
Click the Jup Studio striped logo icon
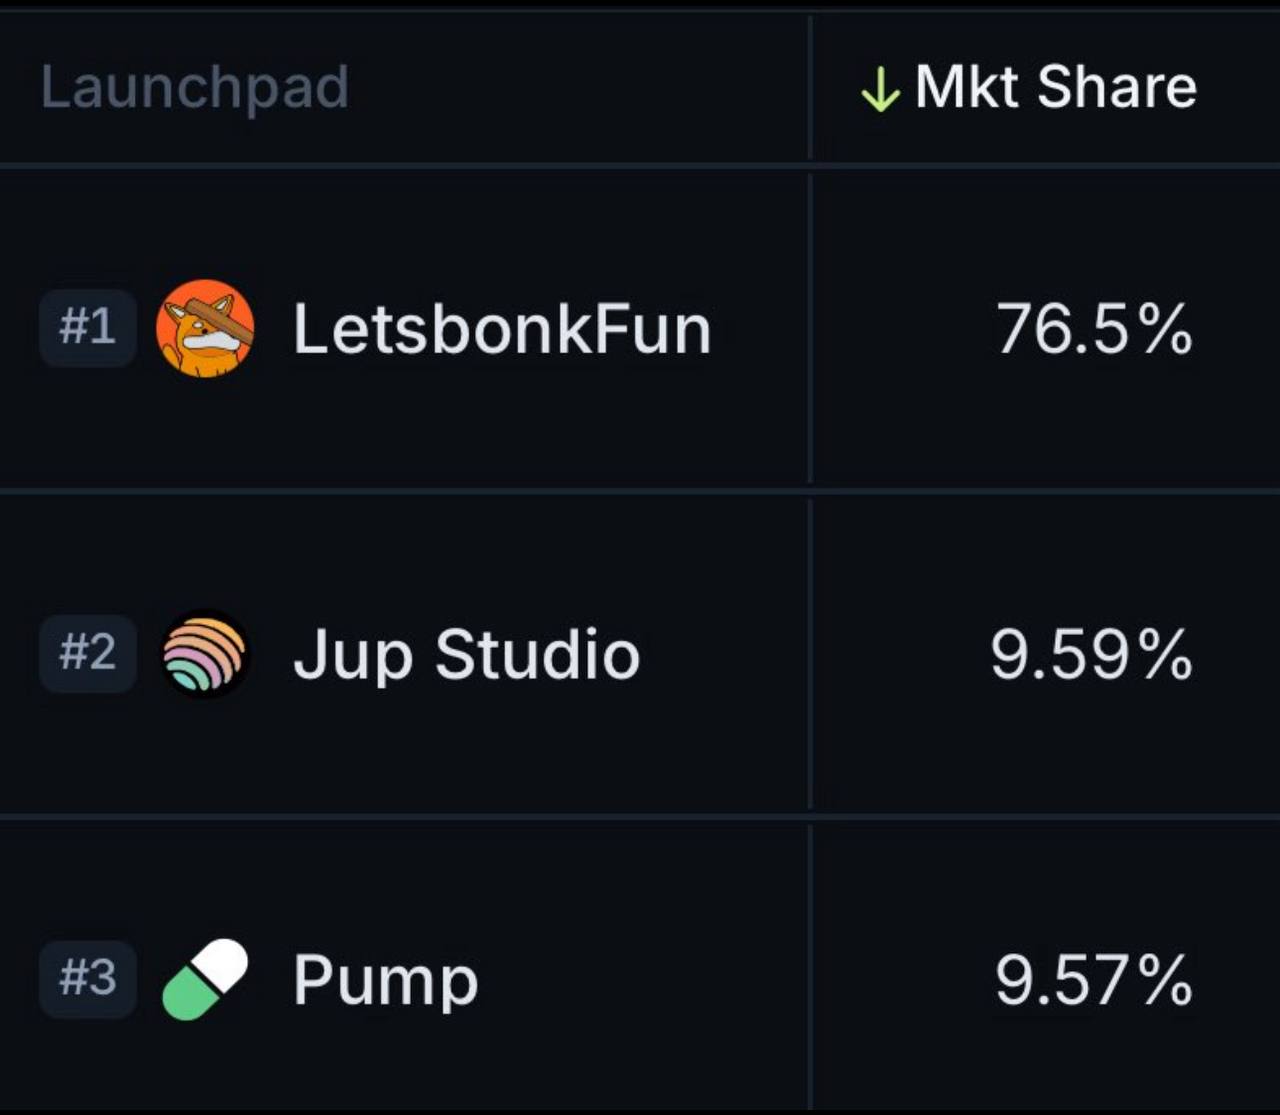click(204, 654)
